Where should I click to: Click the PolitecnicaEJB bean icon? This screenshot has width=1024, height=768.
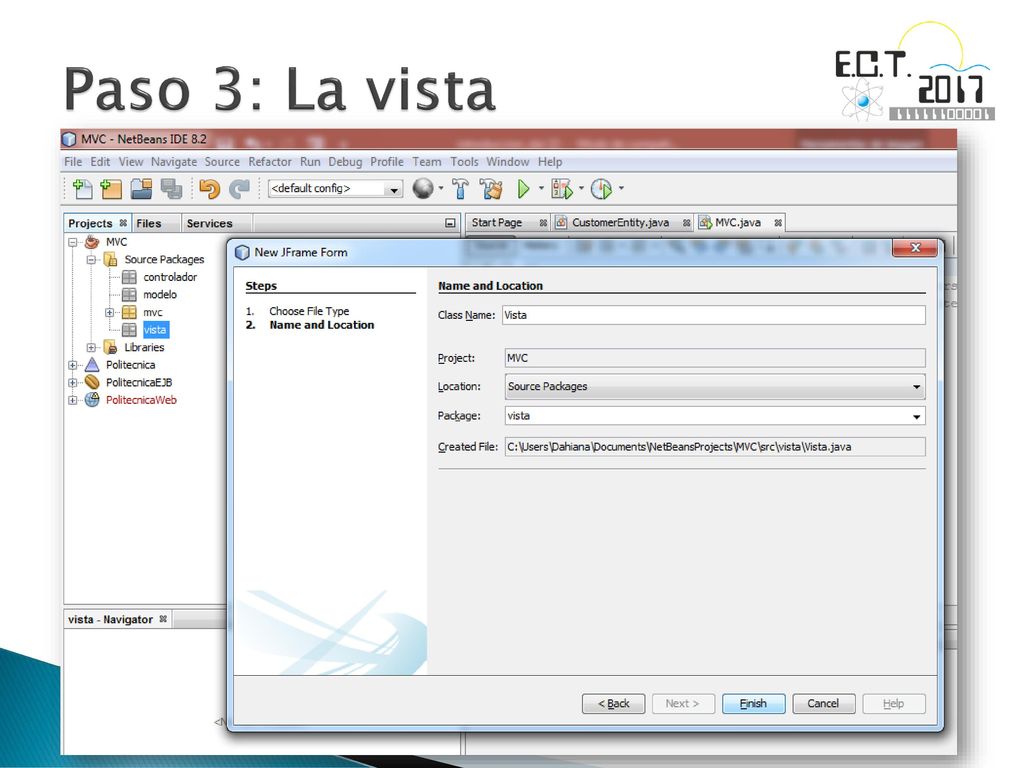pyautogui.click(x=92, y=382)
